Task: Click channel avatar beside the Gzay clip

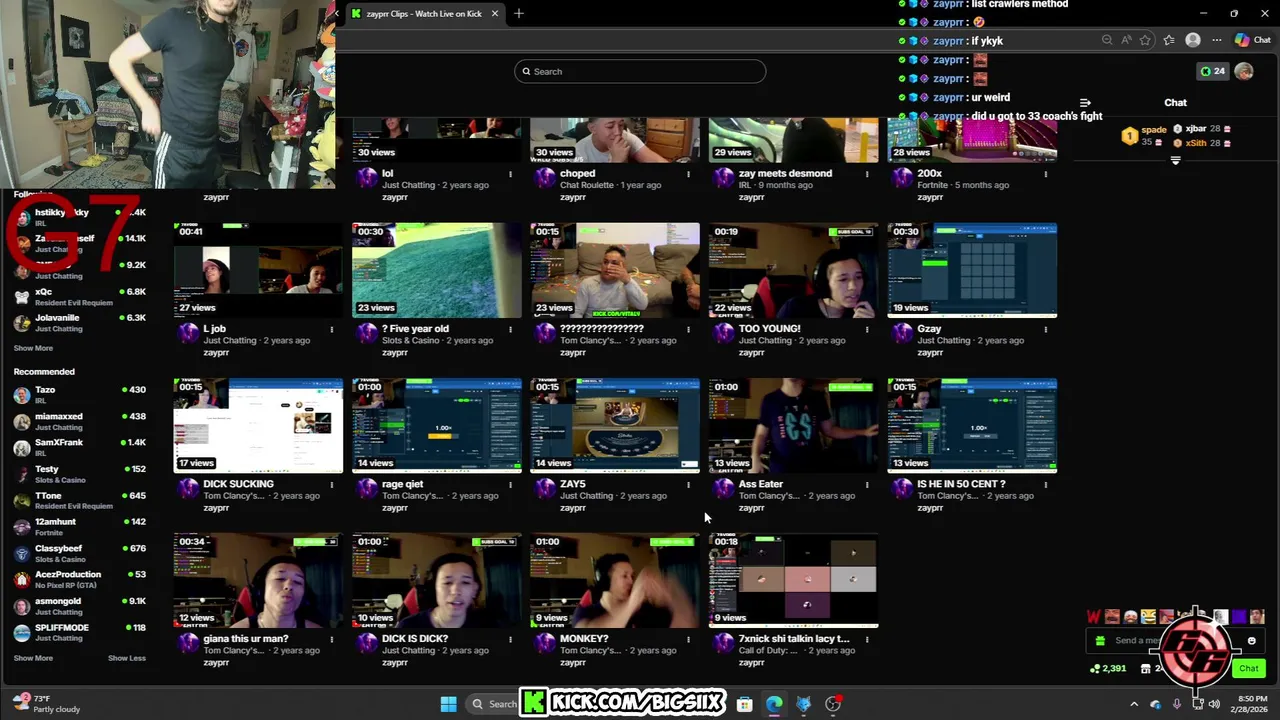Action: (903, 332)
